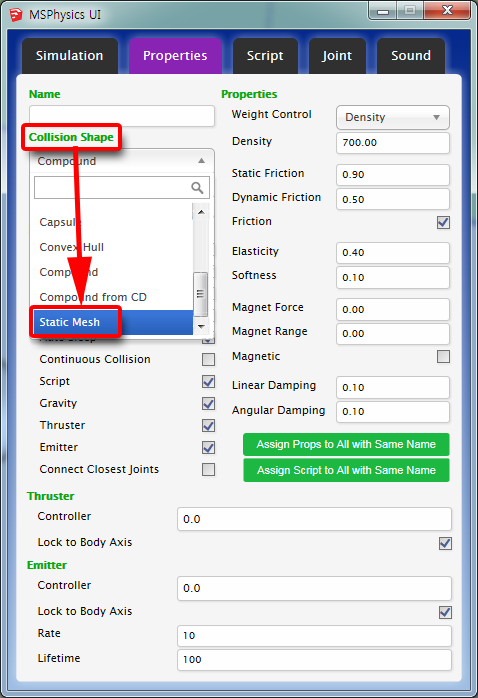This screenshot has width=478, height=698.
Task: Open the Weight Control Density dropdown
Action: 393,117
